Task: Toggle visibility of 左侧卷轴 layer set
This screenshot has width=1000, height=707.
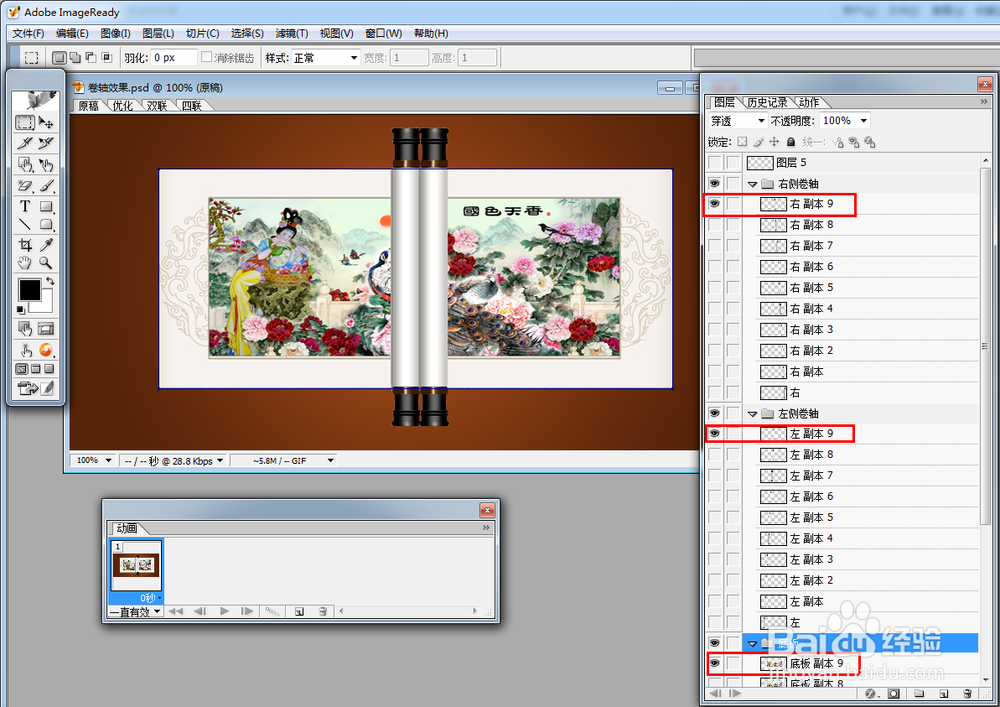Action: (x=714, y=413)
